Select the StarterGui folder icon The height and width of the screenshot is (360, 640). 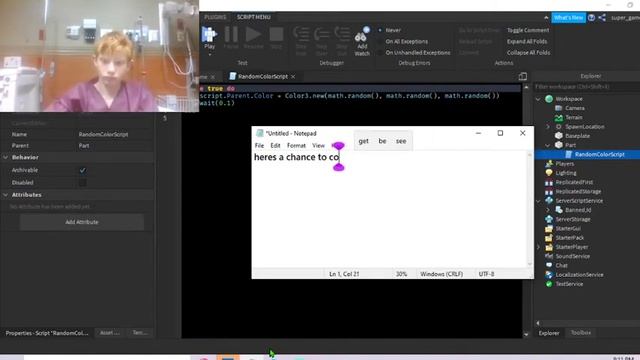549,229
